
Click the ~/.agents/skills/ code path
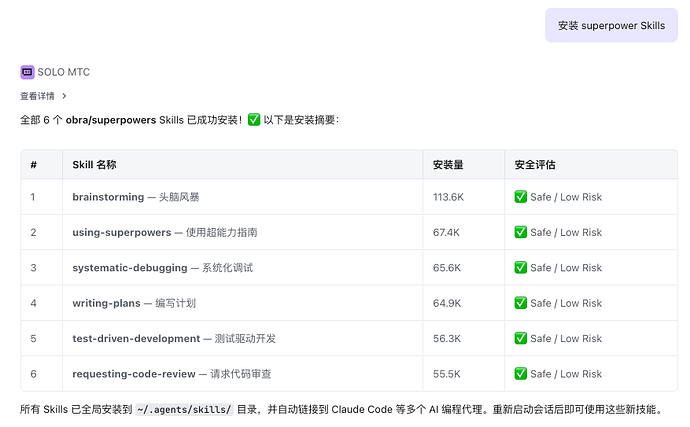pos(184,409)
